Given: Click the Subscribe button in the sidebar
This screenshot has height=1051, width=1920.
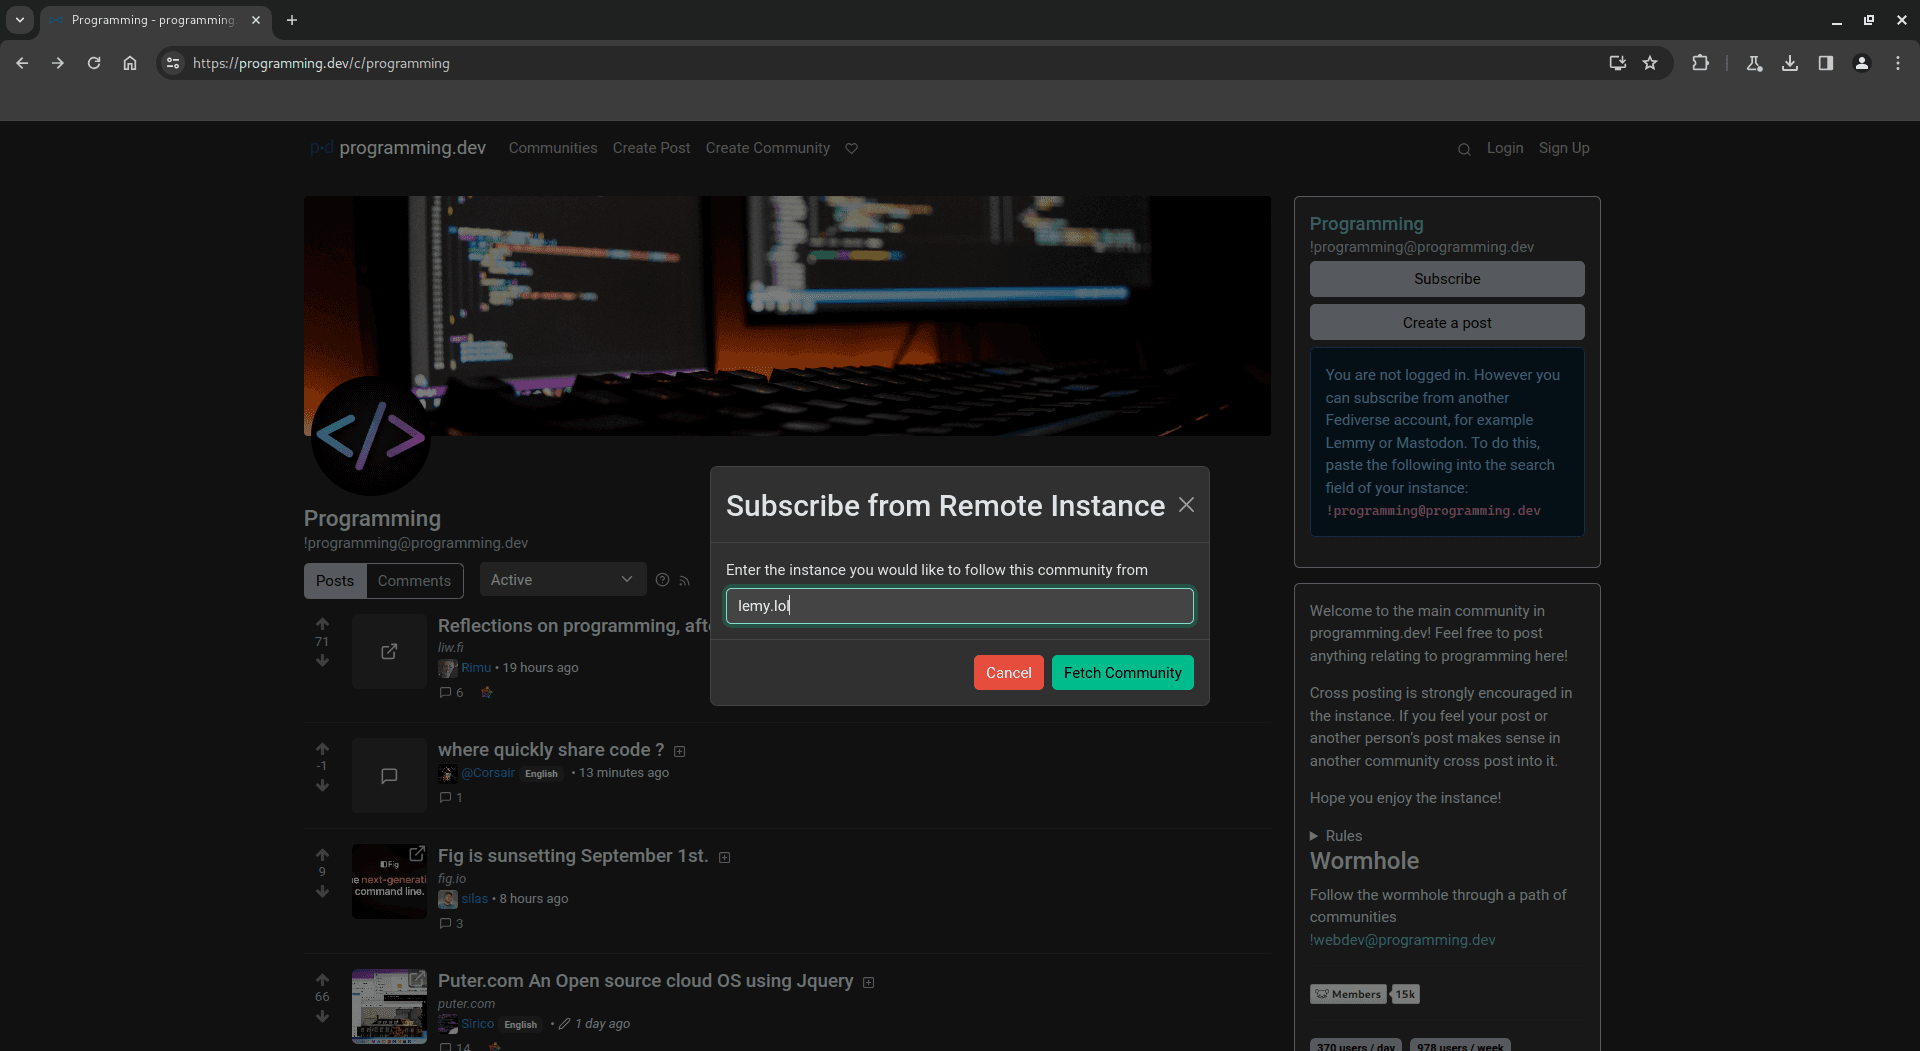Looking at the screenshot, I should tap(1446, 279).
